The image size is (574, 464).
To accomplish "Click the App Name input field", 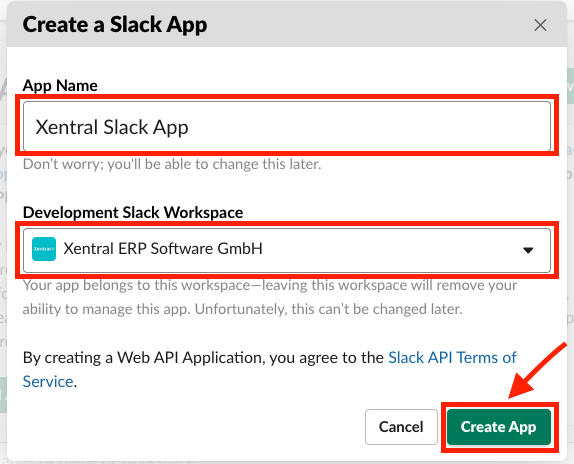I will click(x=287, y=126).
